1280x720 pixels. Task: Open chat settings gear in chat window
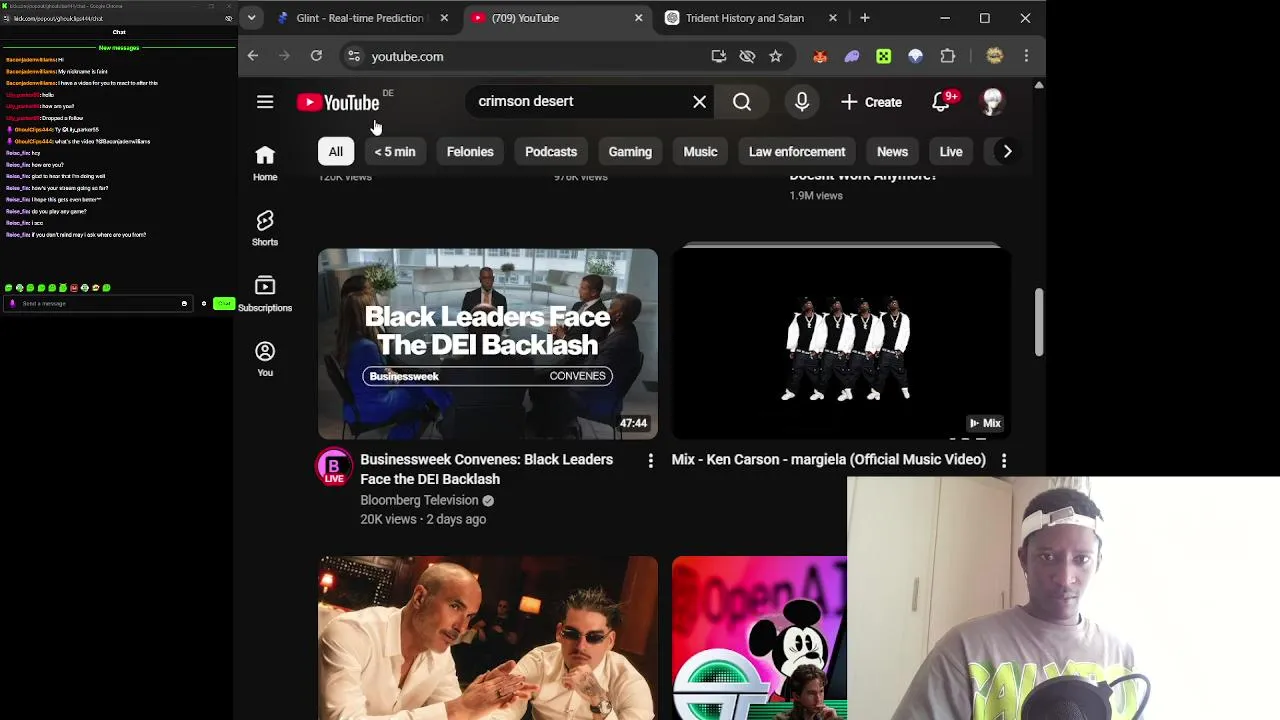(x=204, y=303)
